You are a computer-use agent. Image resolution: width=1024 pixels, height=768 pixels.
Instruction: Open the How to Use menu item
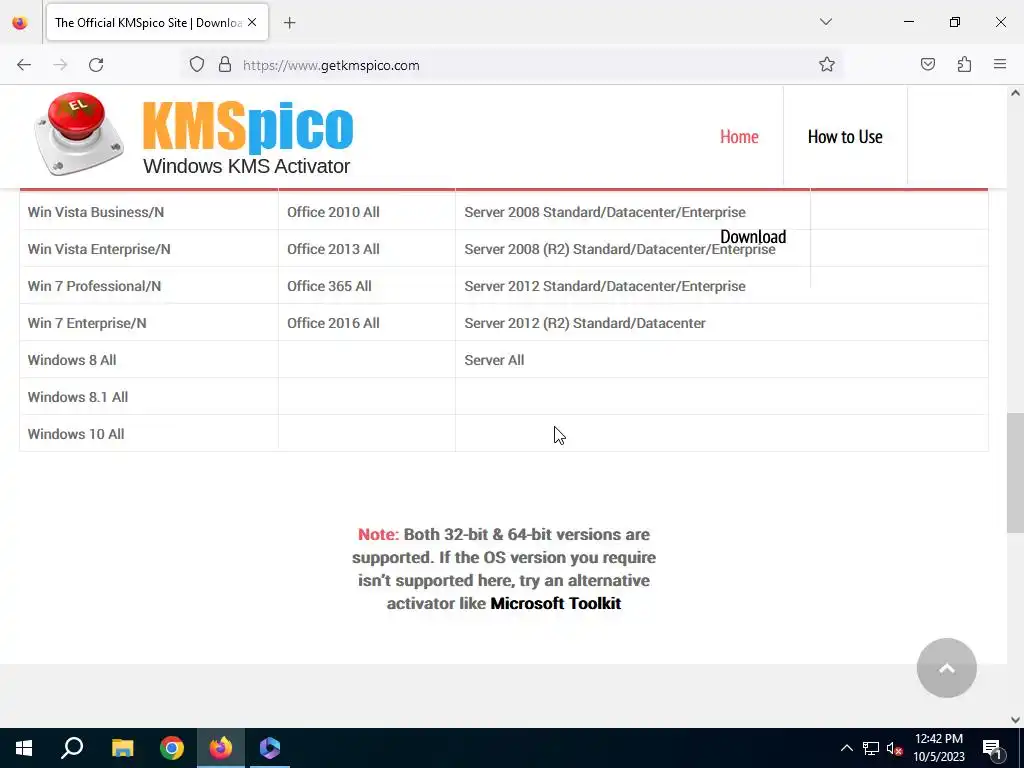pyautogui.click(x=845, y=136)
